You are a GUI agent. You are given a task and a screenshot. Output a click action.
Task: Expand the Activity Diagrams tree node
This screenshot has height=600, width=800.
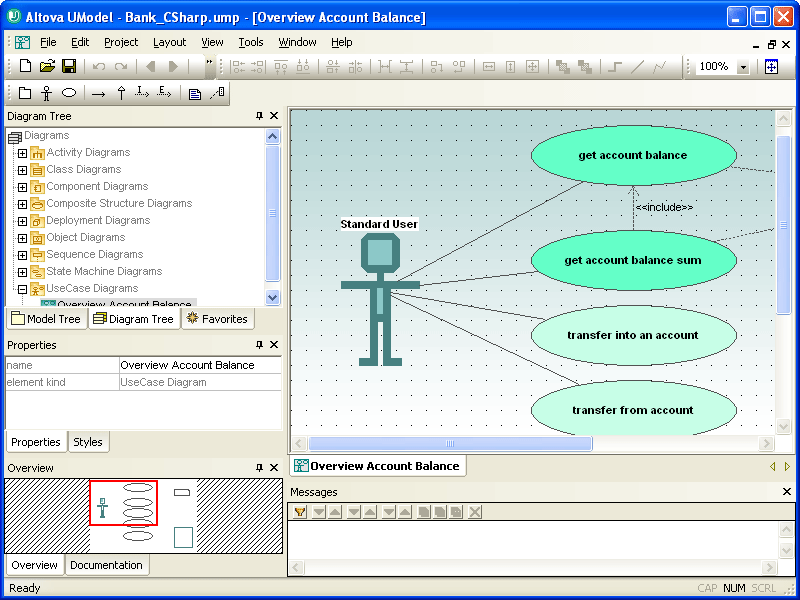(x=23, y=153)
